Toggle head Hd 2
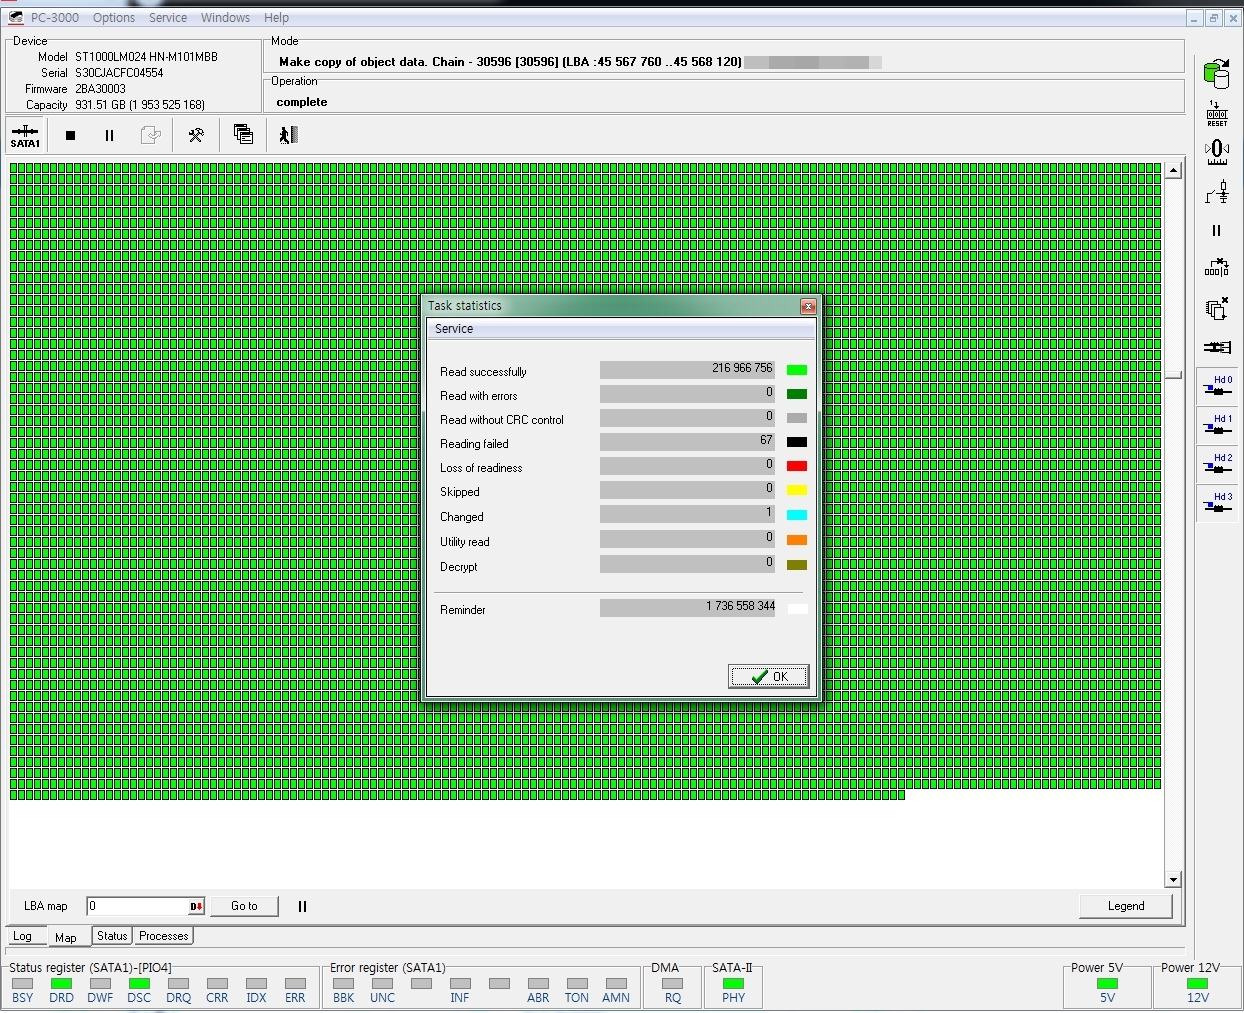The image size is (1244, 1013). coord(1217,464)
